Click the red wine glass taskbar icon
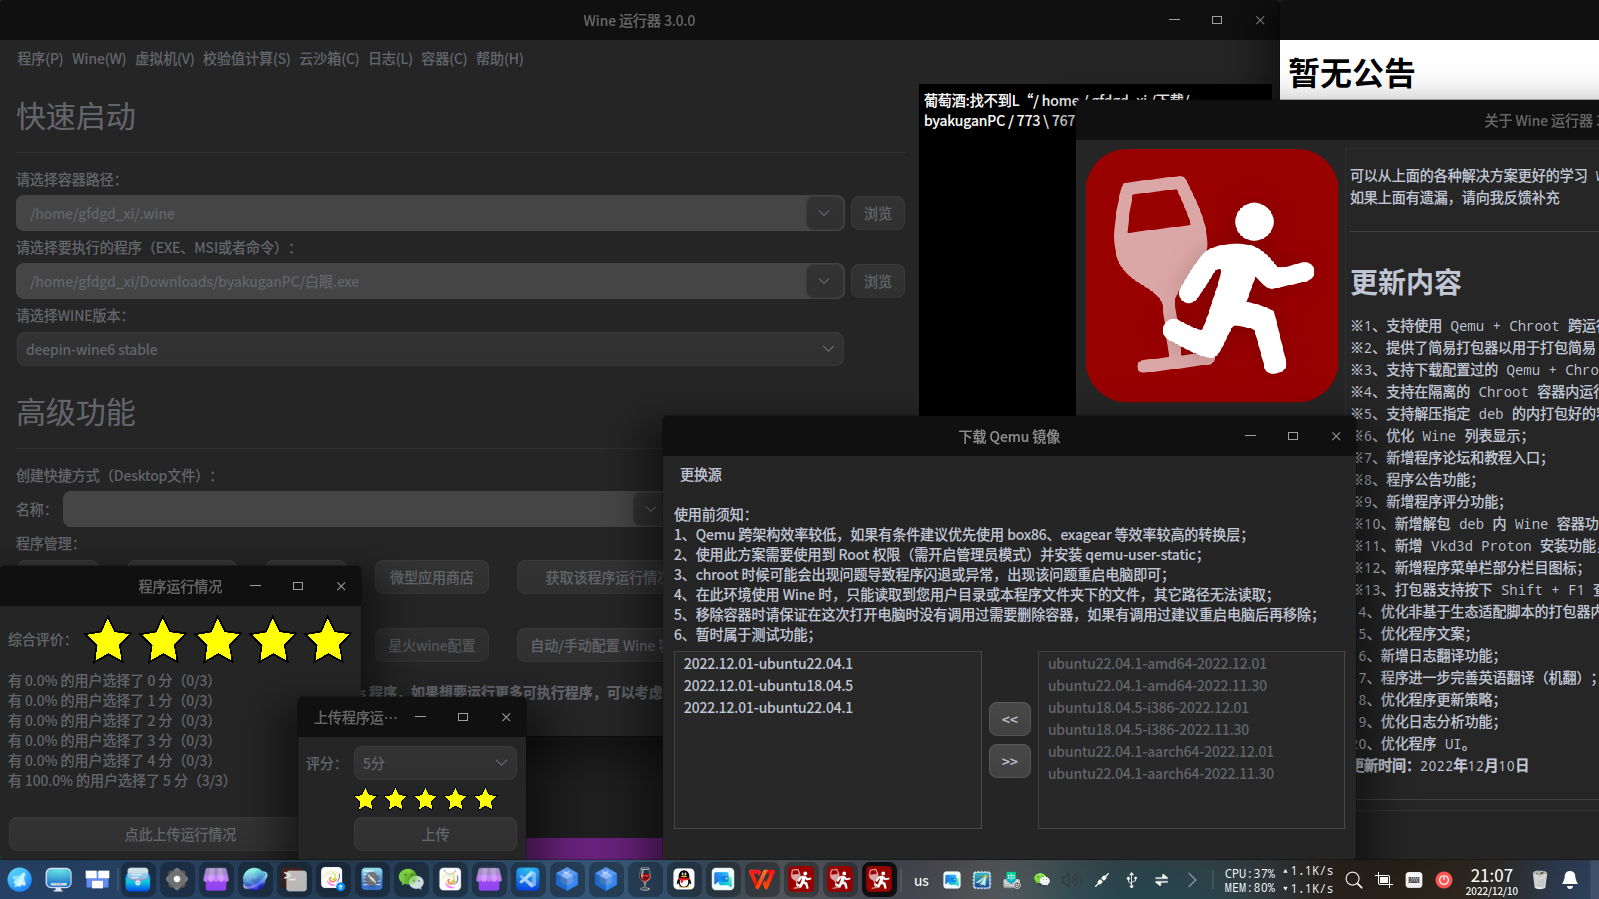The width and height of the screenshot is (1599, 899). pos(645,880)
